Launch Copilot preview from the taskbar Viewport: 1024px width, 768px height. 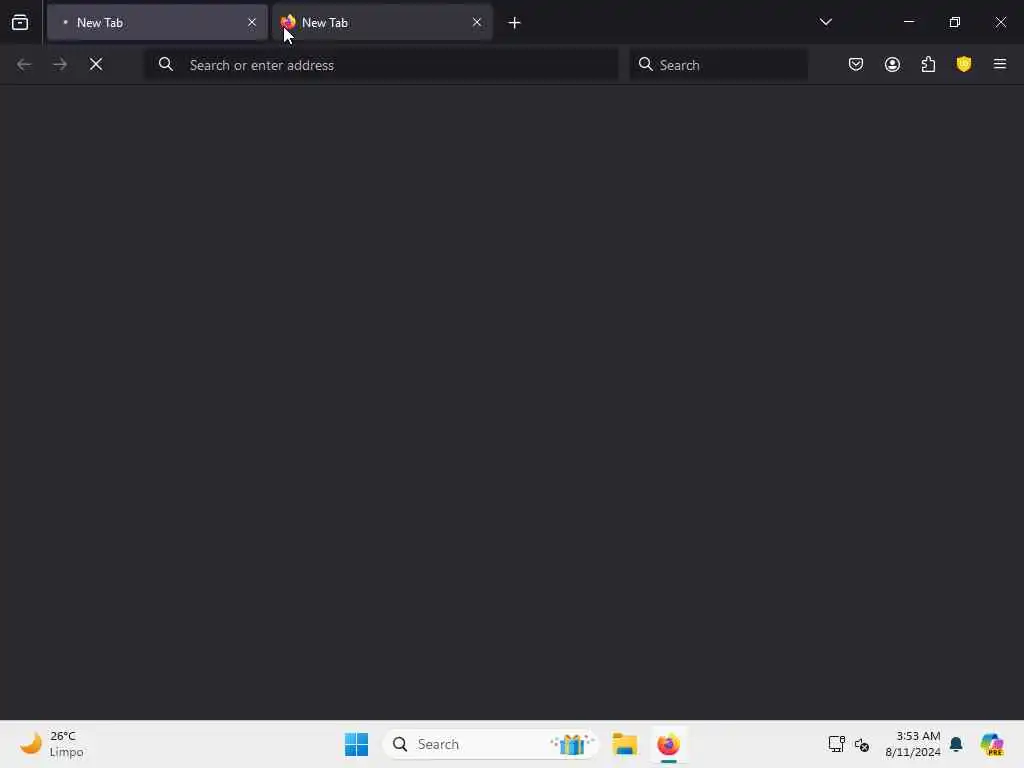pos(992,744)
